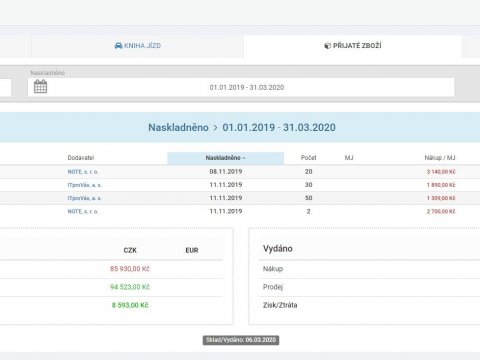Switch to the Přijaté zboží tab
The image size is (480, 360).
[x=353, y=46]
